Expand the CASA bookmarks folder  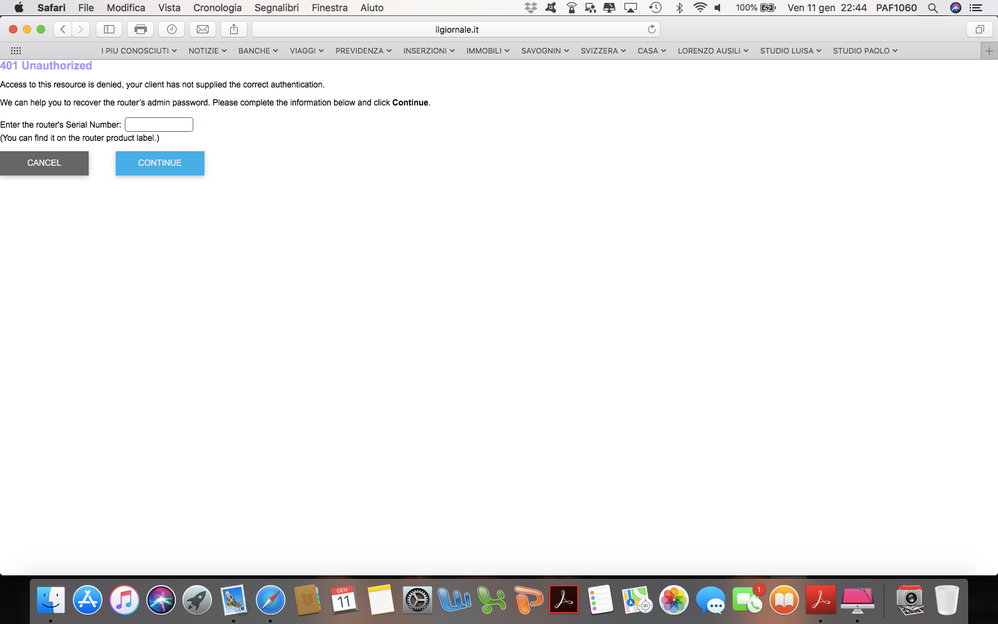pyautogui.click(x=652, y=51)
